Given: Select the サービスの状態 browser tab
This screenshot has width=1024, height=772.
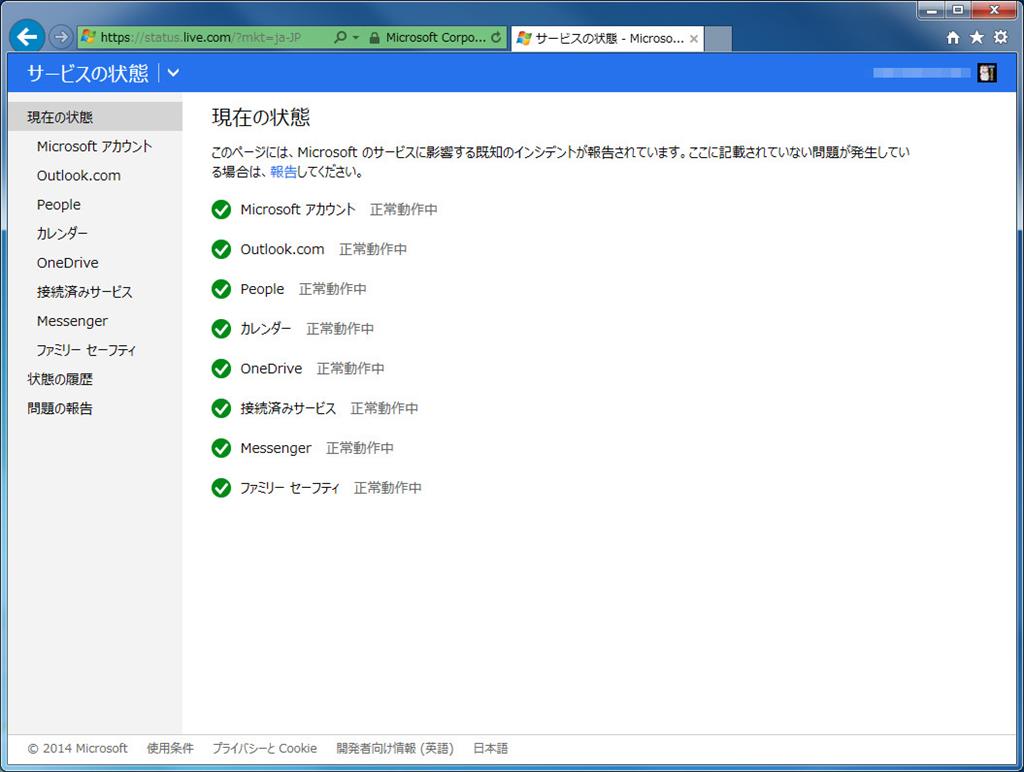Looking at the screenshot, I should (x=608, y=39).
